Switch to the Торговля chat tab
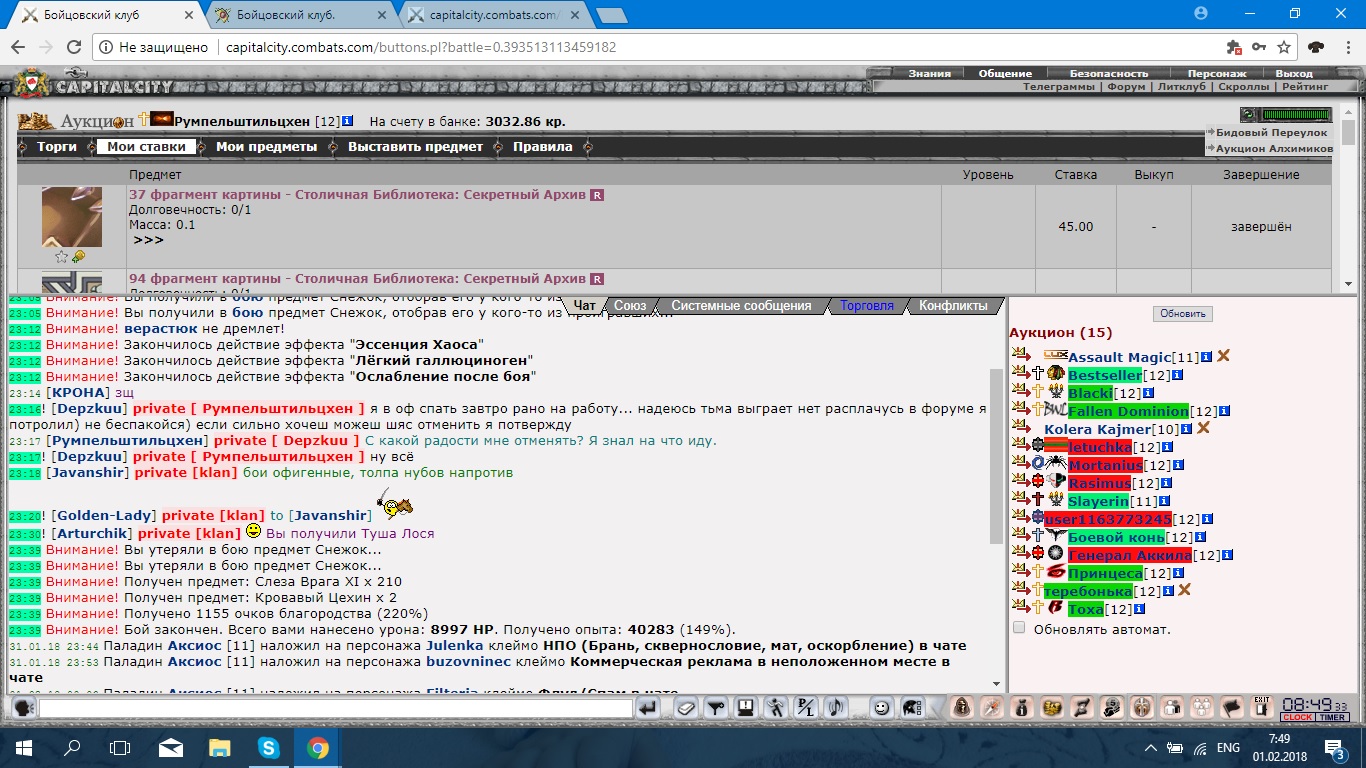Image resolution: width=1366 pixels, height=768 pixels. point(867,306)
